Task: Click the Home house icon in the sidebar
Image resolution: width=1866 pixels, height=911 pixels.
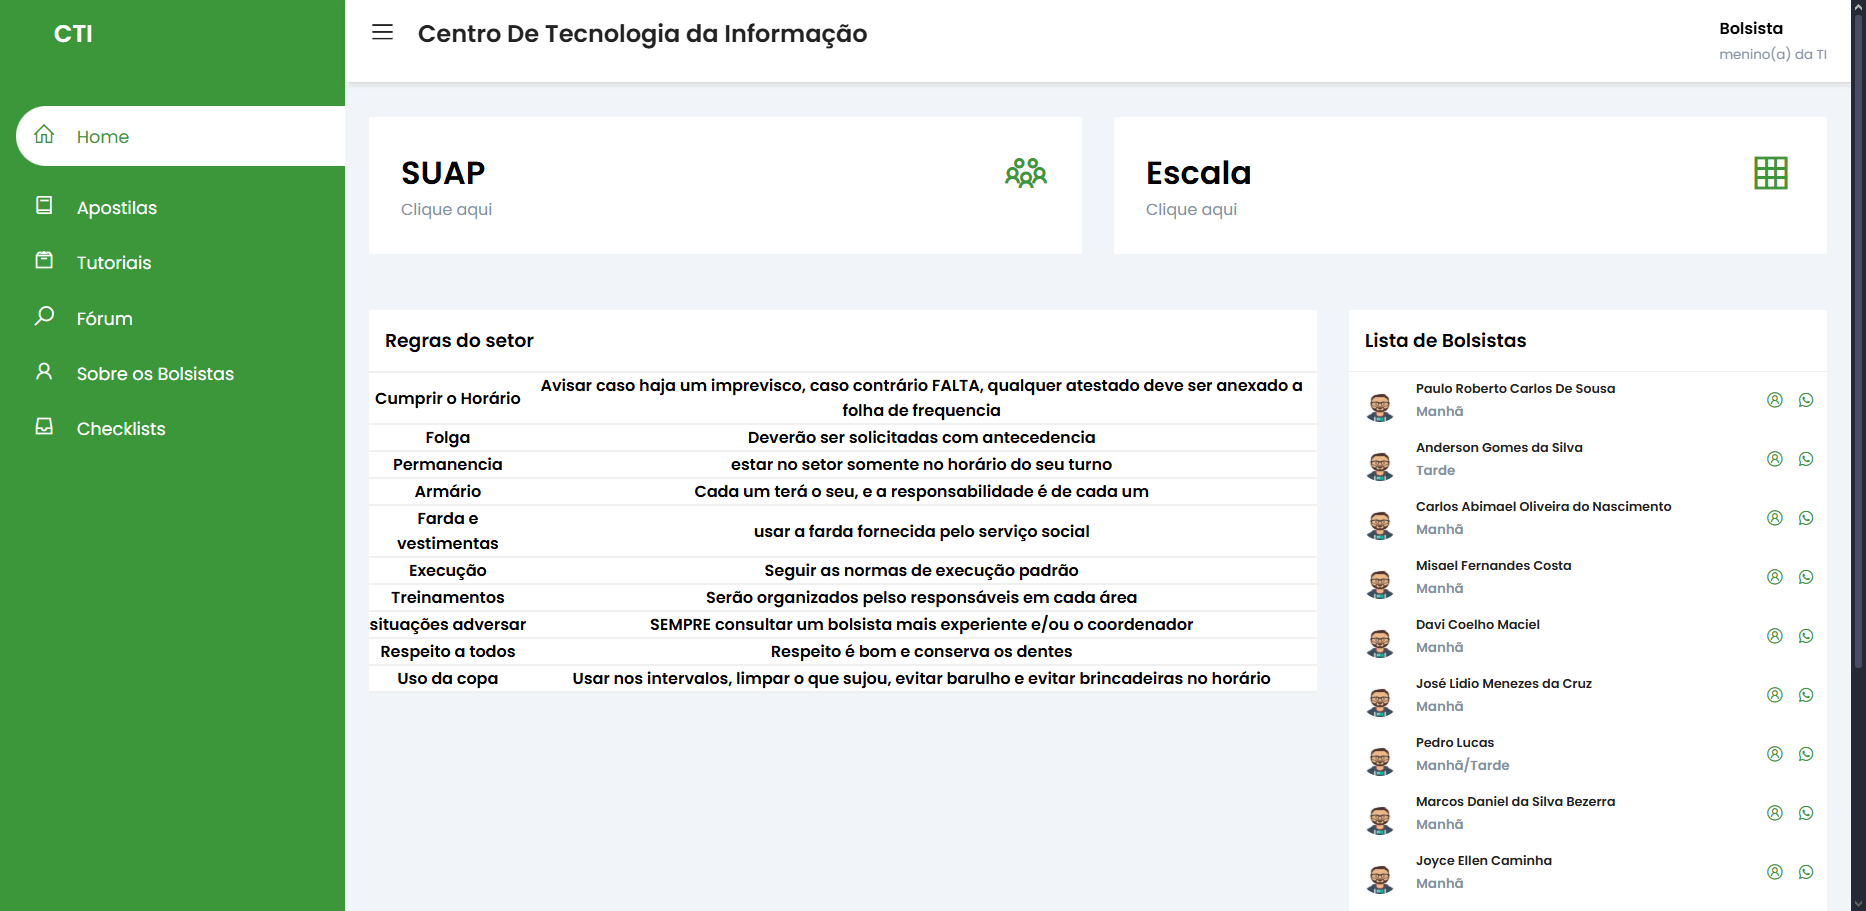Action: pos(44,135)
